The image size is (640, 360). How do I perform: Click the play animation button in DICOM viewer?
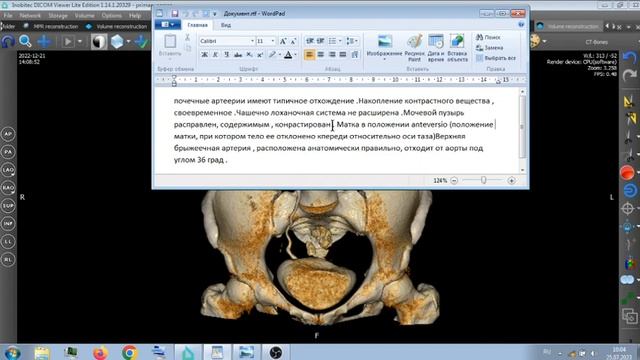coord(68,41)
